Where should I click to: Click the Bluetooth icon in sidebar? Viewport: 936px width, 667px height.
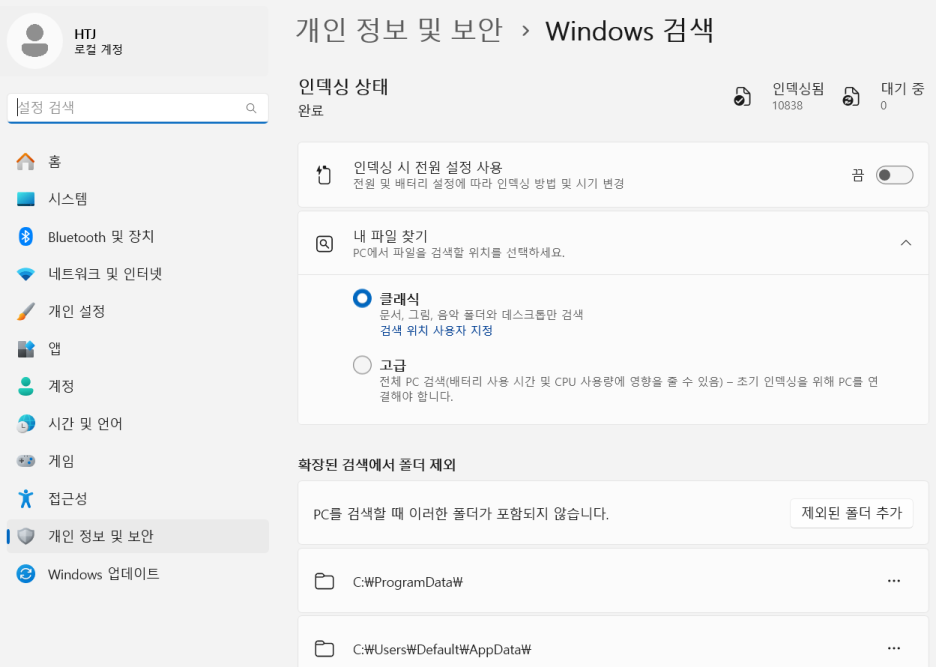[x=26, y=236]
